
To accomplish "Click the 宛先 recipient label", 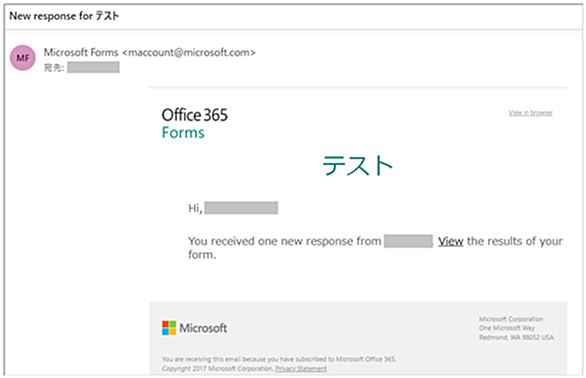I will coord(54,68).
